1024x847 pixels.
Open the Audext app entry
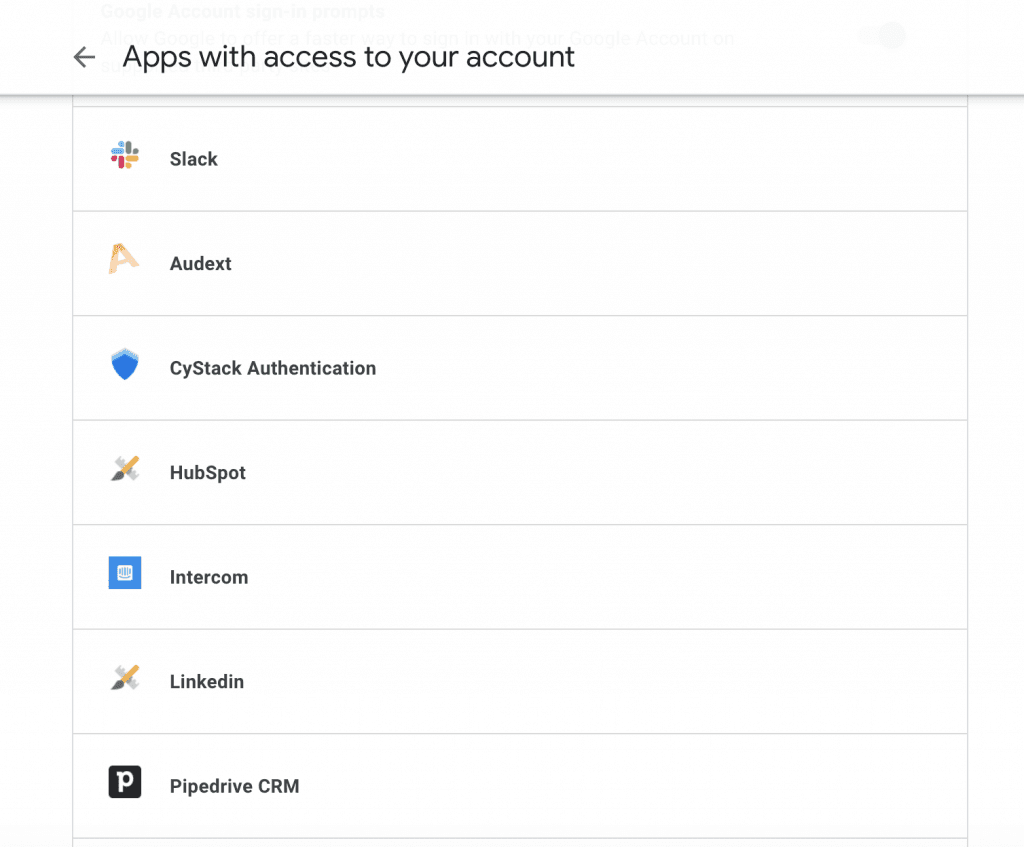pos(520,263)
